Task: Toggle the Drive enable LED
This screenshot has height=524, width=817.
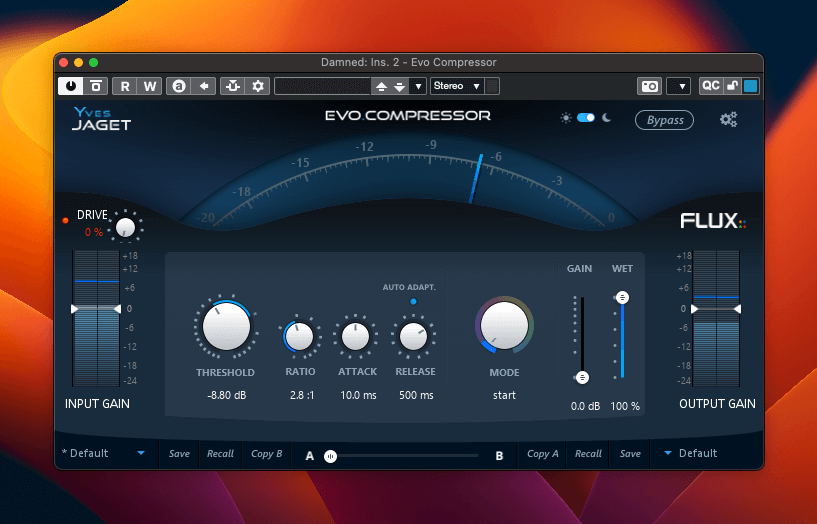Action: (66, 220)
